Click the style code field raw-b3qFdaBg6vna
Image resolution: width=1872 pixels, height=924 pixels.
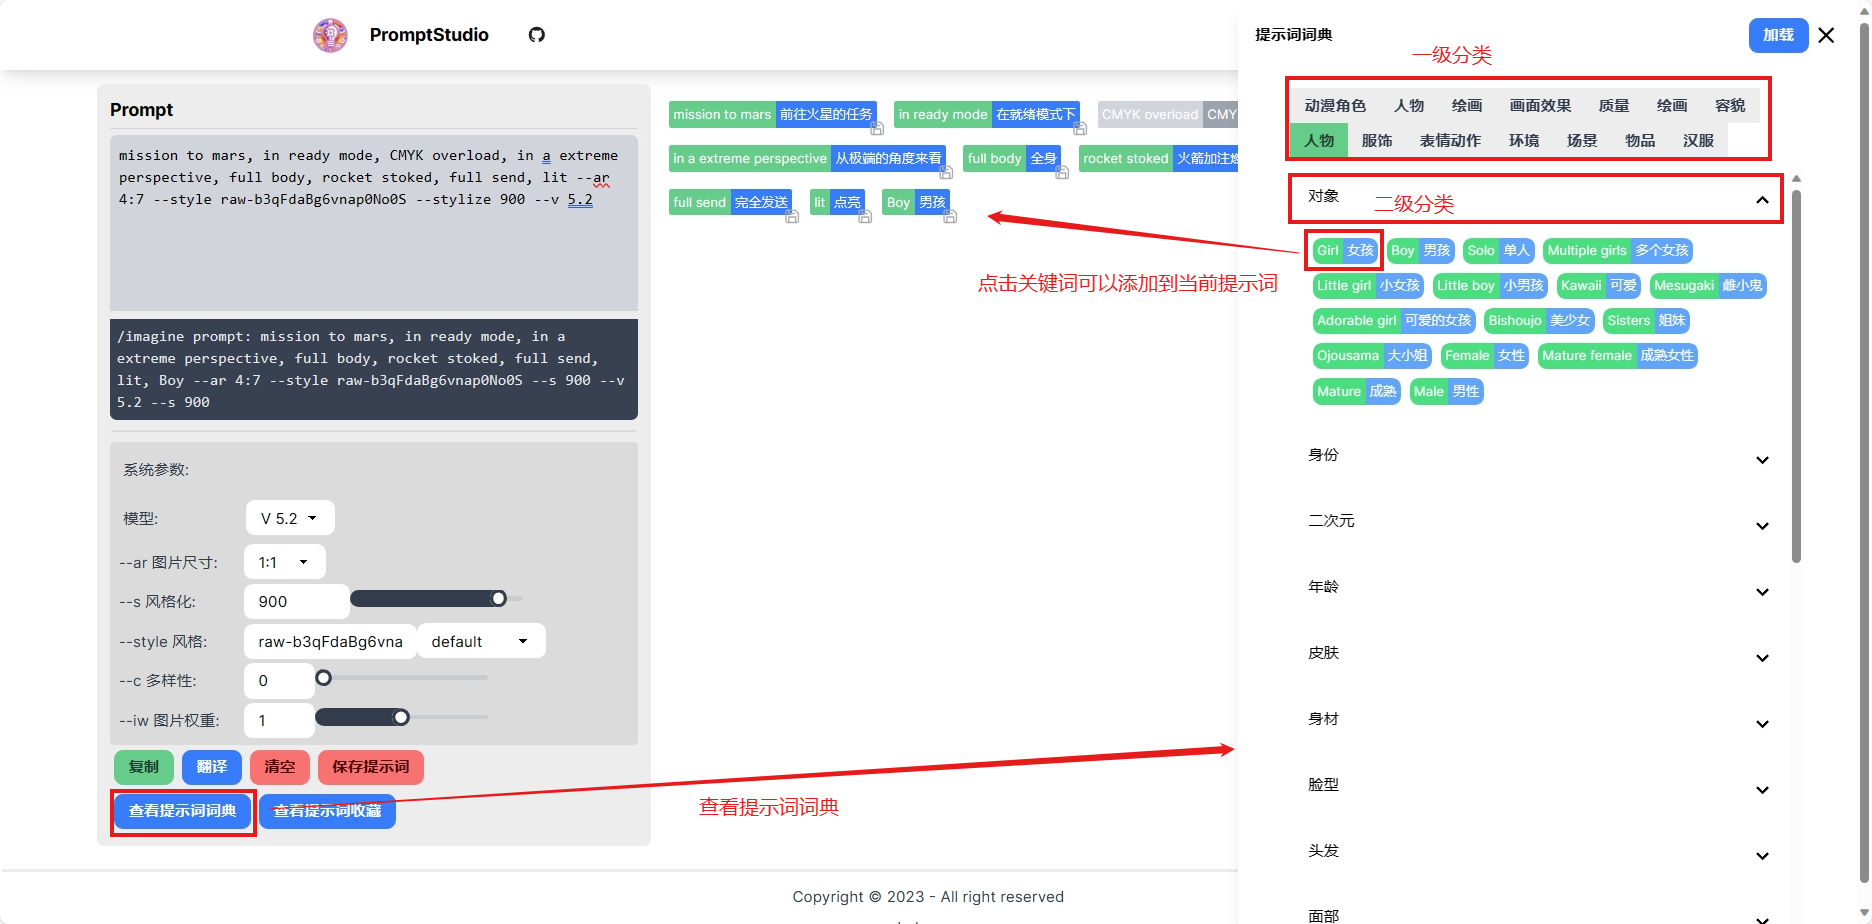pyautogui.click(x=330, y=641)
